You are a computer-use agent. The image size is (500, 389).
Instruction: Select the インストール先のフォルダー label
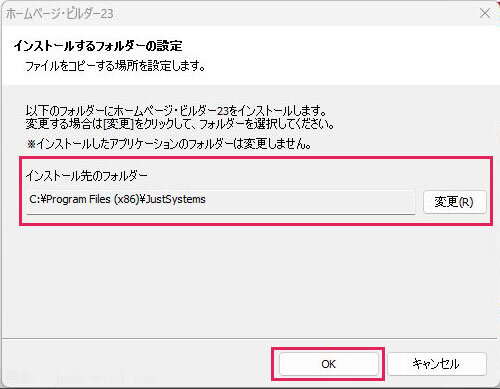(87, 176)
